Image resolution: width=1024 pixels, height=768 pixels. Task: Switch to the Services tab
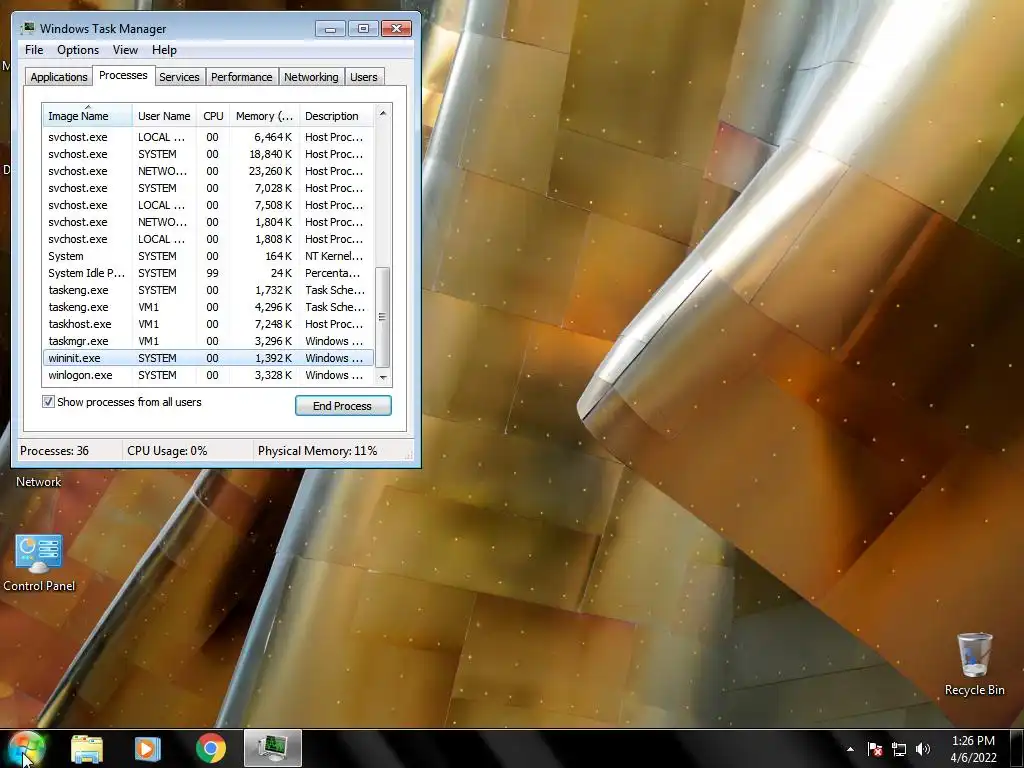pyautogui.click(x=179, y=77)
